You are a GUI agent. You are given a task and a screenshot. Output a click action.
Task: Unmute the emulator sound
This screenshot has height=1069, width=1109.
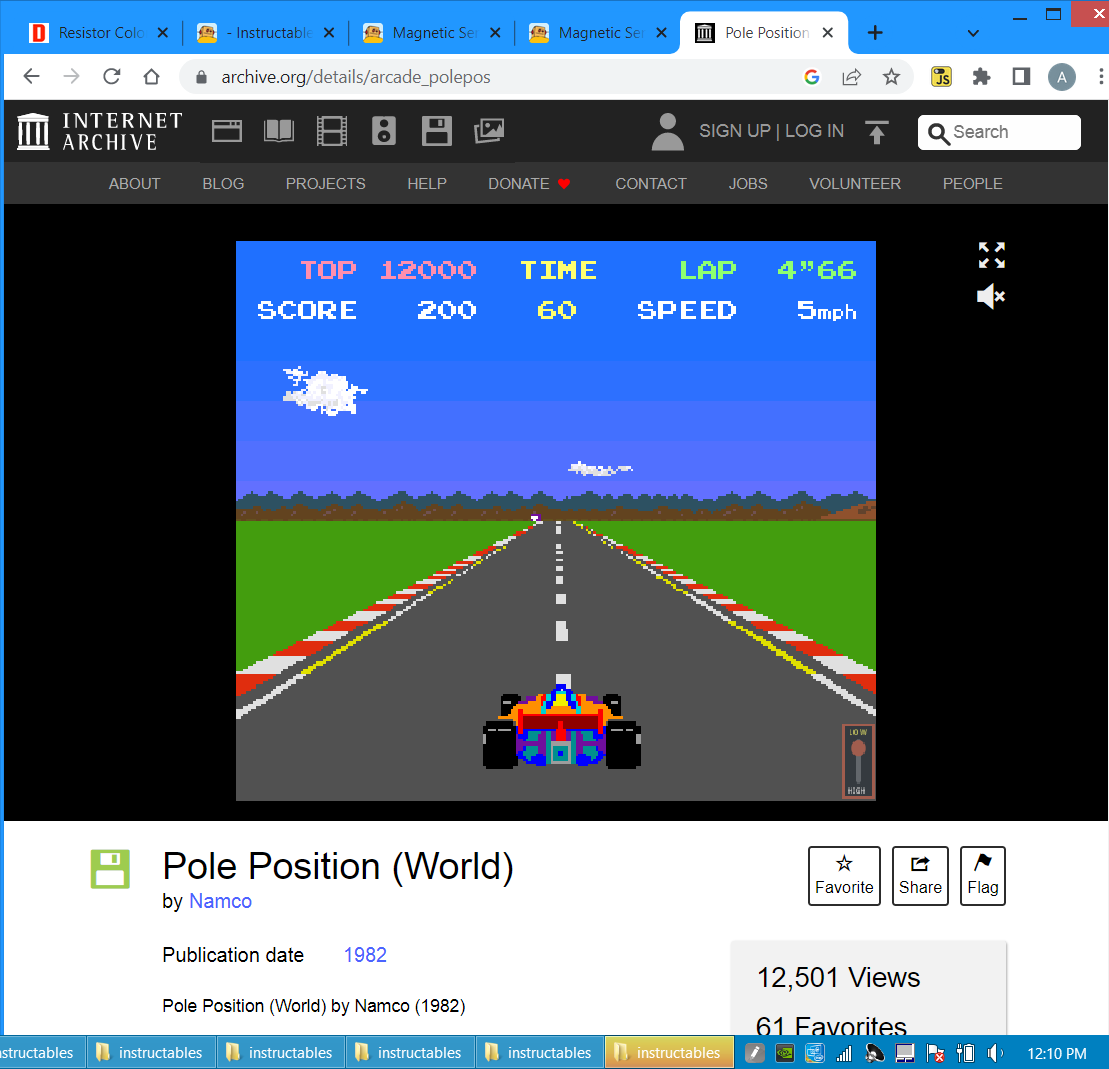pos(991,296)
